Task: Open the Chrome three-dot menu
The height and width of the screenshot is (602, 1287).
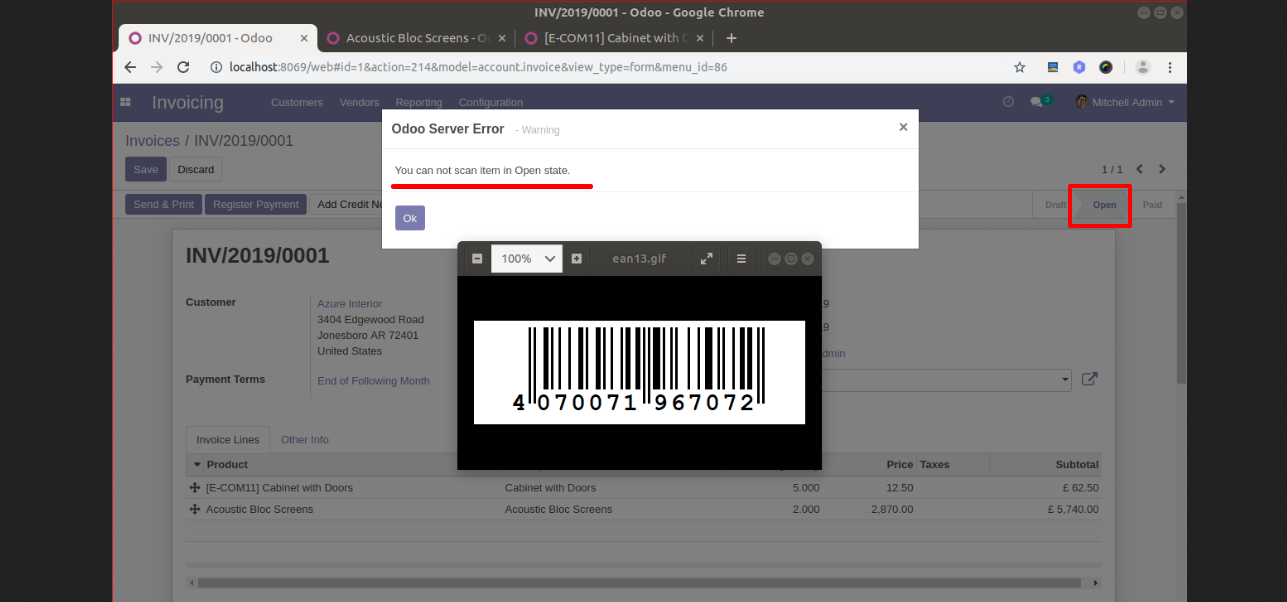Action: tap(1169, 67)
